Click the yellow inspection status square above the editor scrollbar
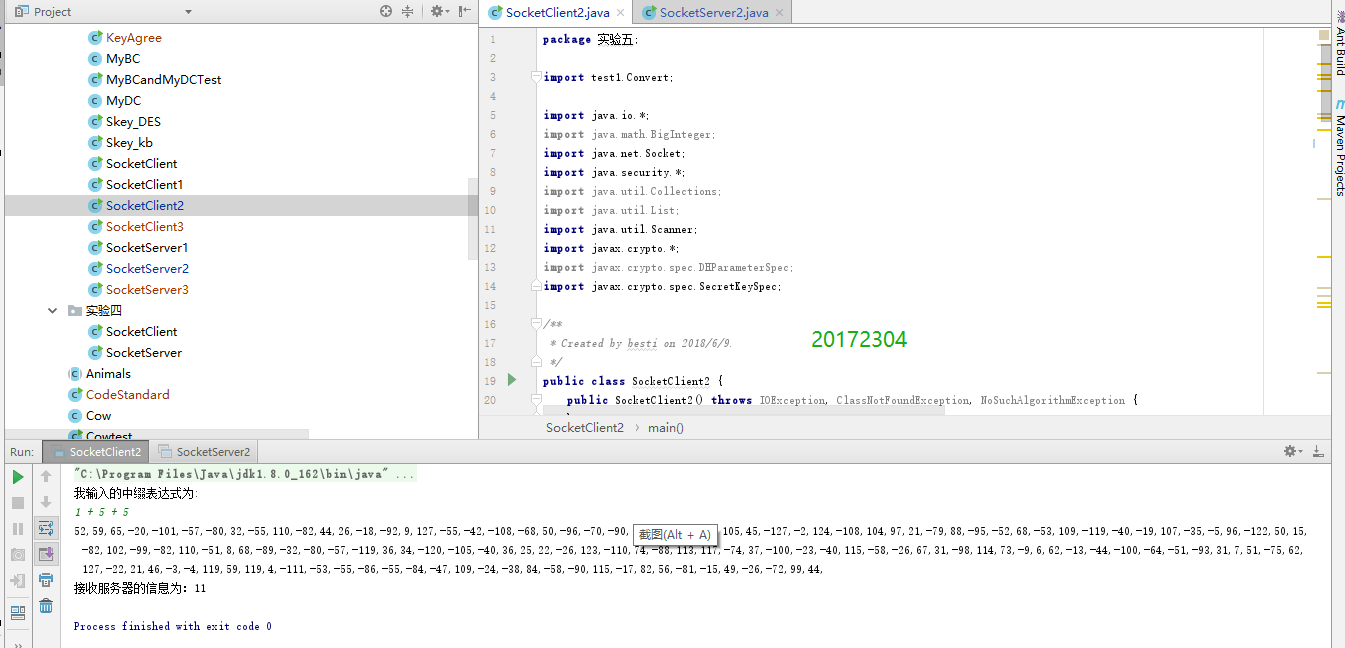This screenshot has width=1345, height=648. click(x=1324, y=36)
